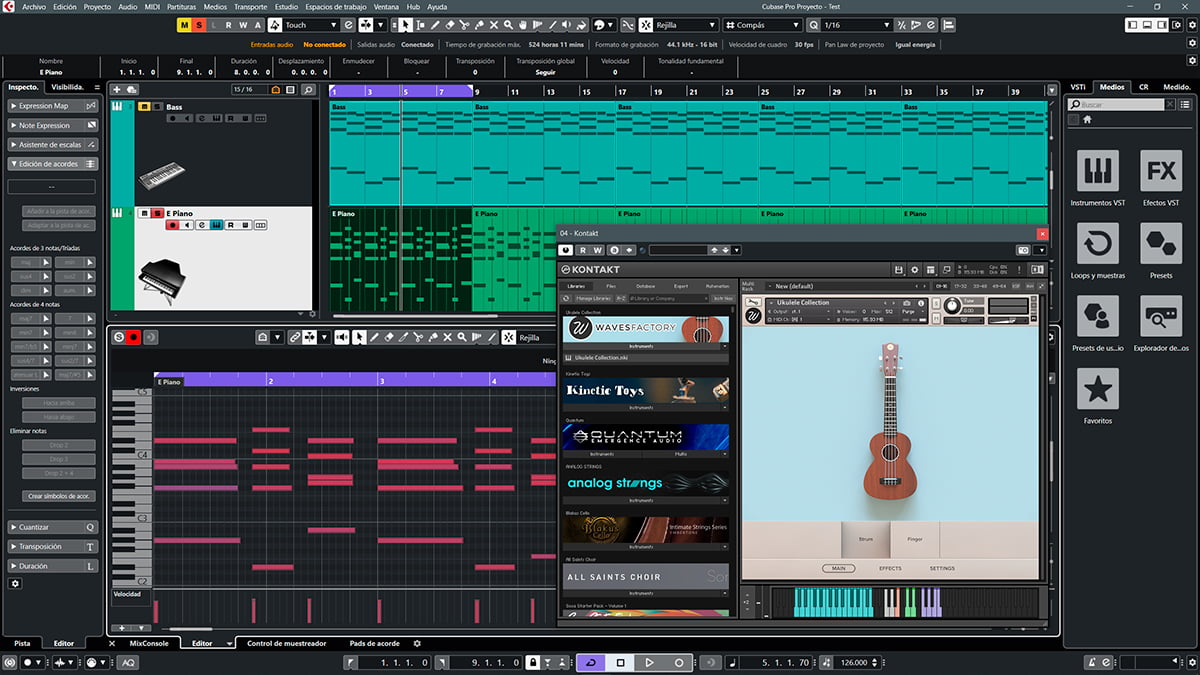Click the Open Presets de usuario tile
The height and width of the screenshot is (675, 1200).
click(1098, 316)
